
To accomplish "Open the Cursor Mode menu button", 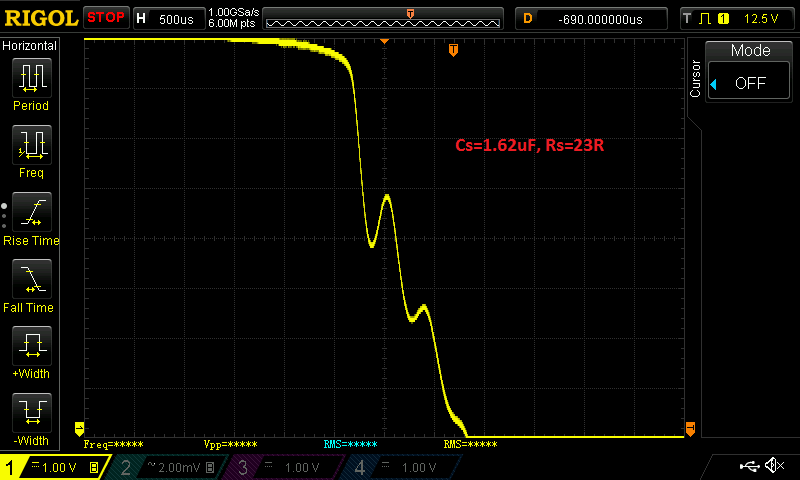I will [x=750, y=50].
